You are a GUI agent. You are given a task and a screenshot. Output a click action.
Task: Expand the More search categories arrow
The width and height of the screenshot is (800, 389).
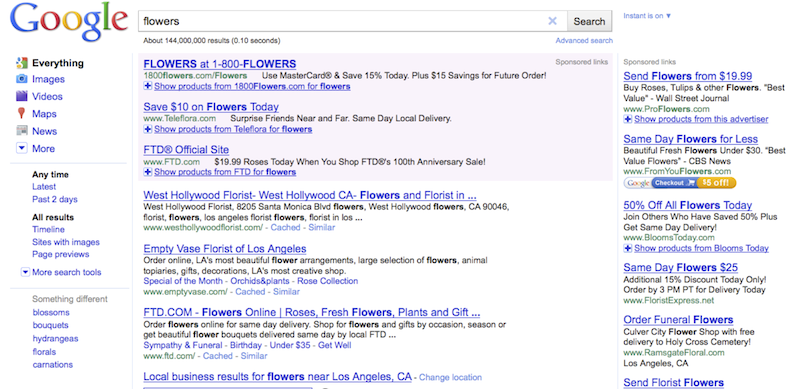[x=21, y=148]
